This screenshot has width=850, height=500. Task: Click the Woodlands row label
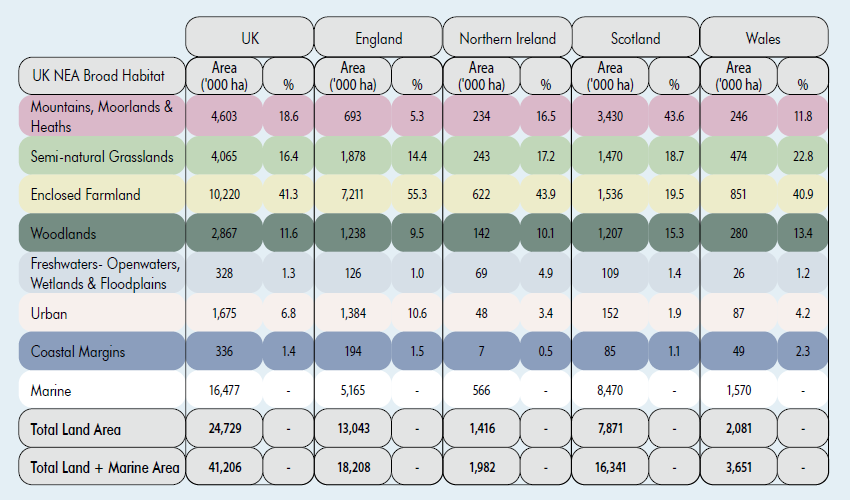click(x=62, y=233)
